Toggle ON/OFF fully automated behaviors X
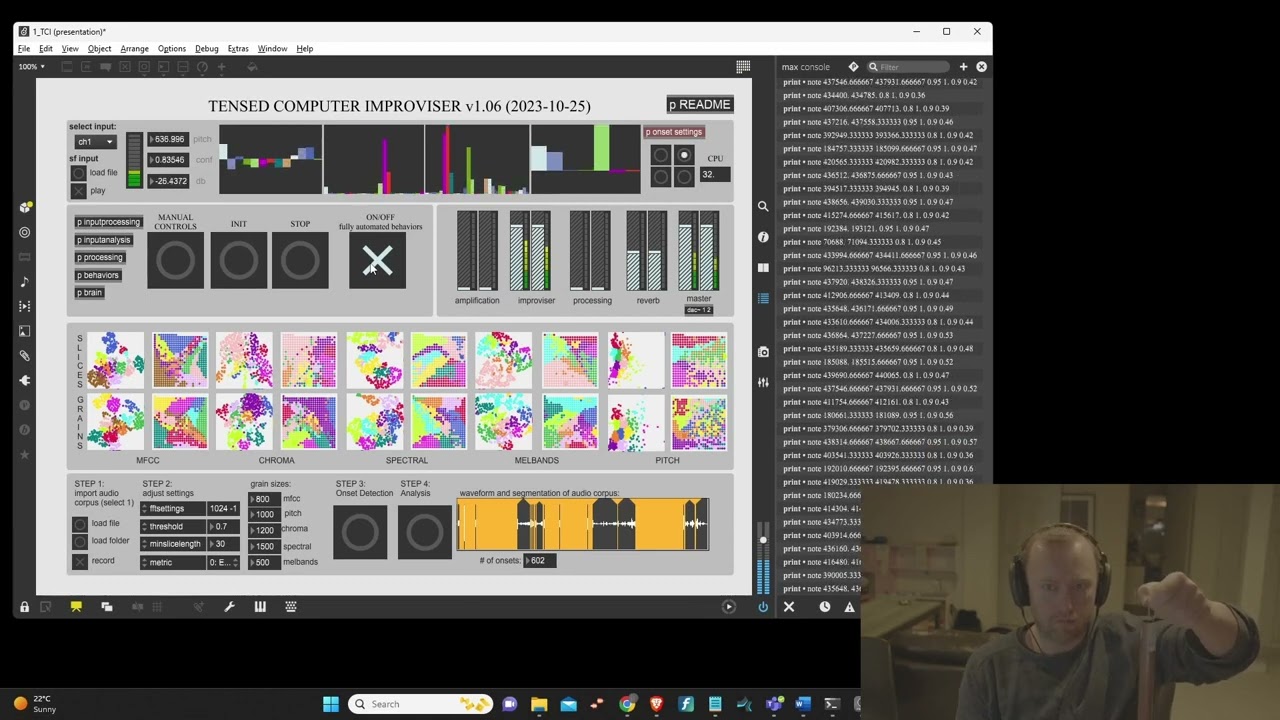This screenshot has width=1280, height=720. click(377, 261)
